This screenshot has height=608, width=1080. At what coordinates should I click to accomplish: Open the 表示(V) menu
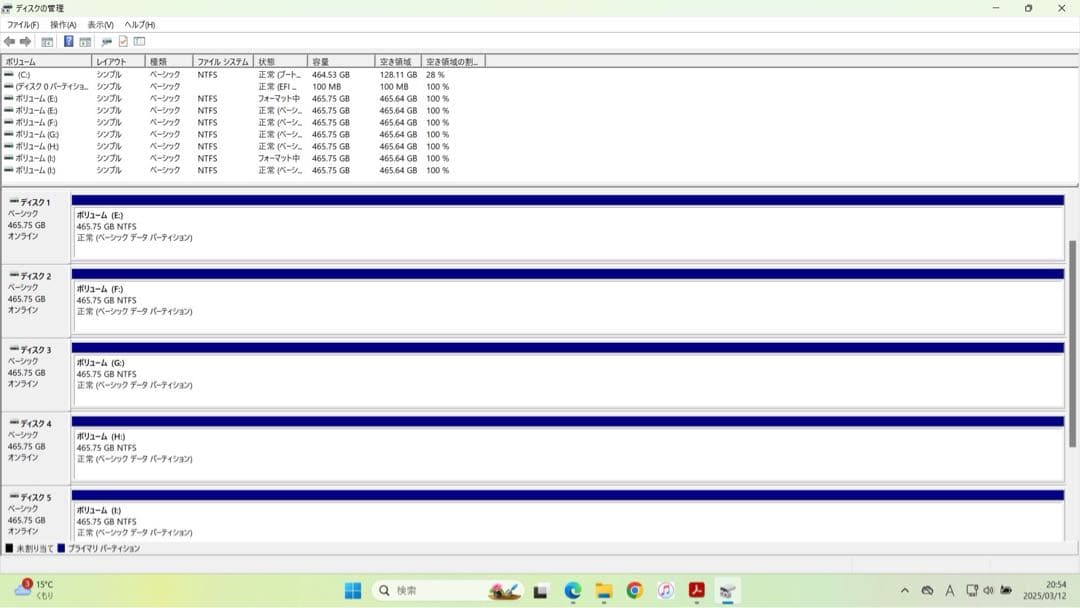tap(100, 24)
